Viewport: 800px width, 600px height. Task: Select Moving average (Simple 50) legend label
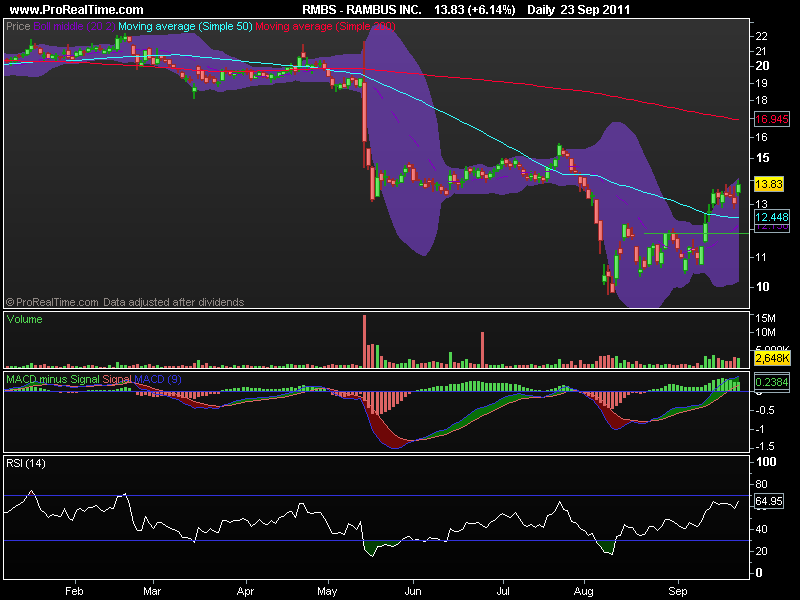point(185,26)
